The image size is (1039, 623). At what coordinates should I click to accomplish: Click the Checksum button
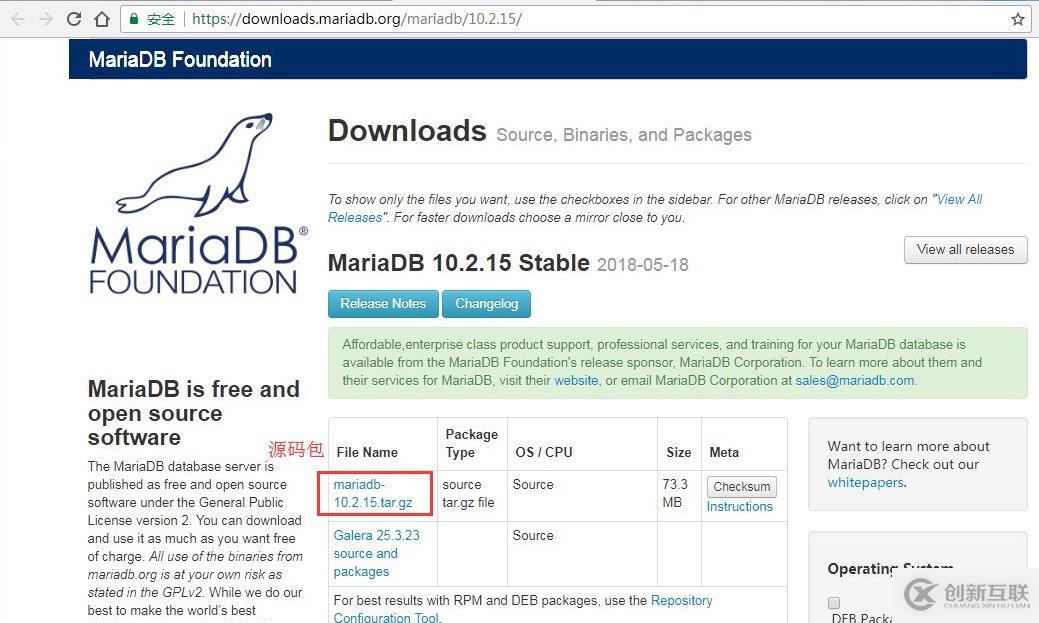741,486
